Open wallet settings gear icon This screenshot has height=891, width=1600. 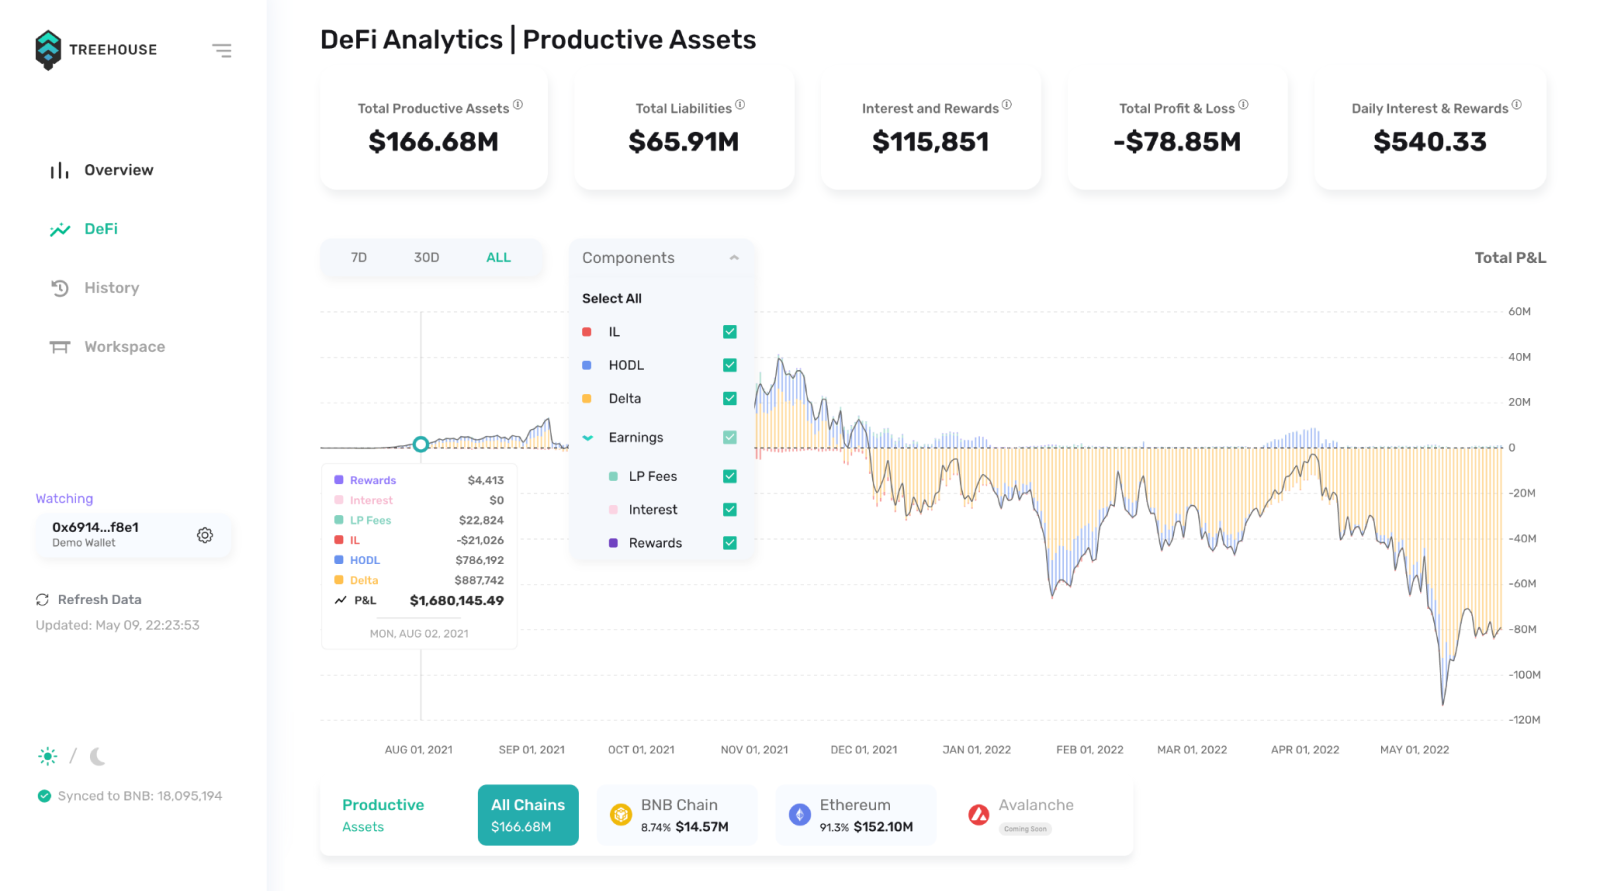pyautogui.click(x=205, y=535)
